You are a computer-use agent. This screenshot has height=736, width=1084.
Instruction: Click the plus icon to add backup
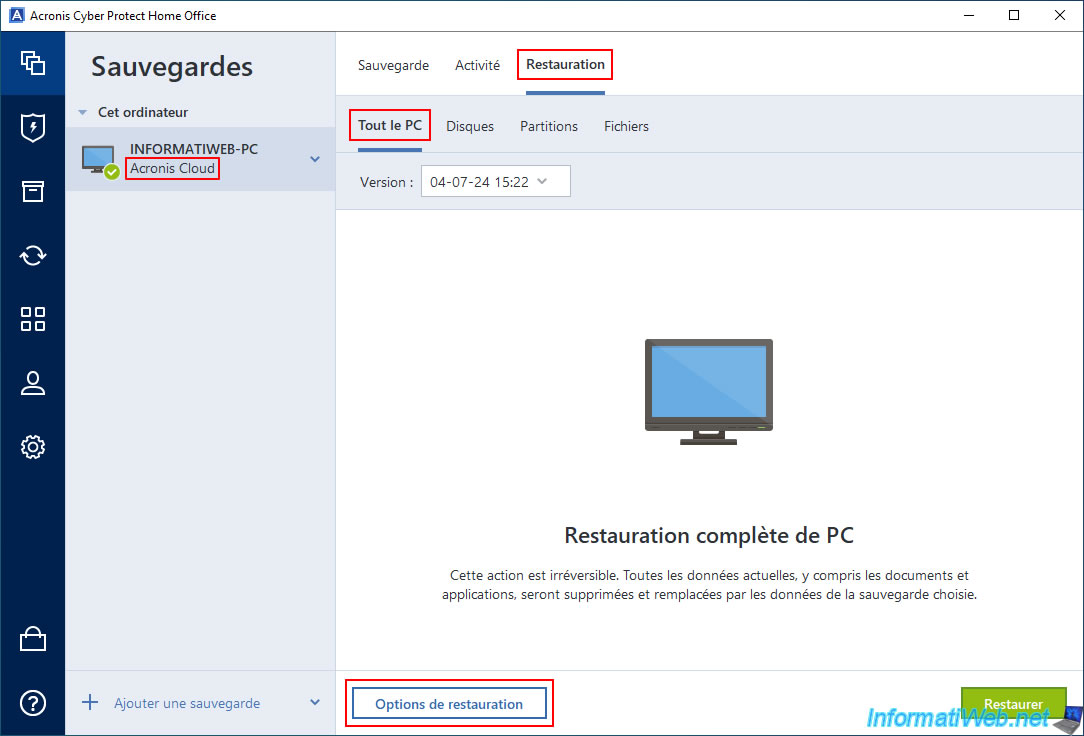90,703
